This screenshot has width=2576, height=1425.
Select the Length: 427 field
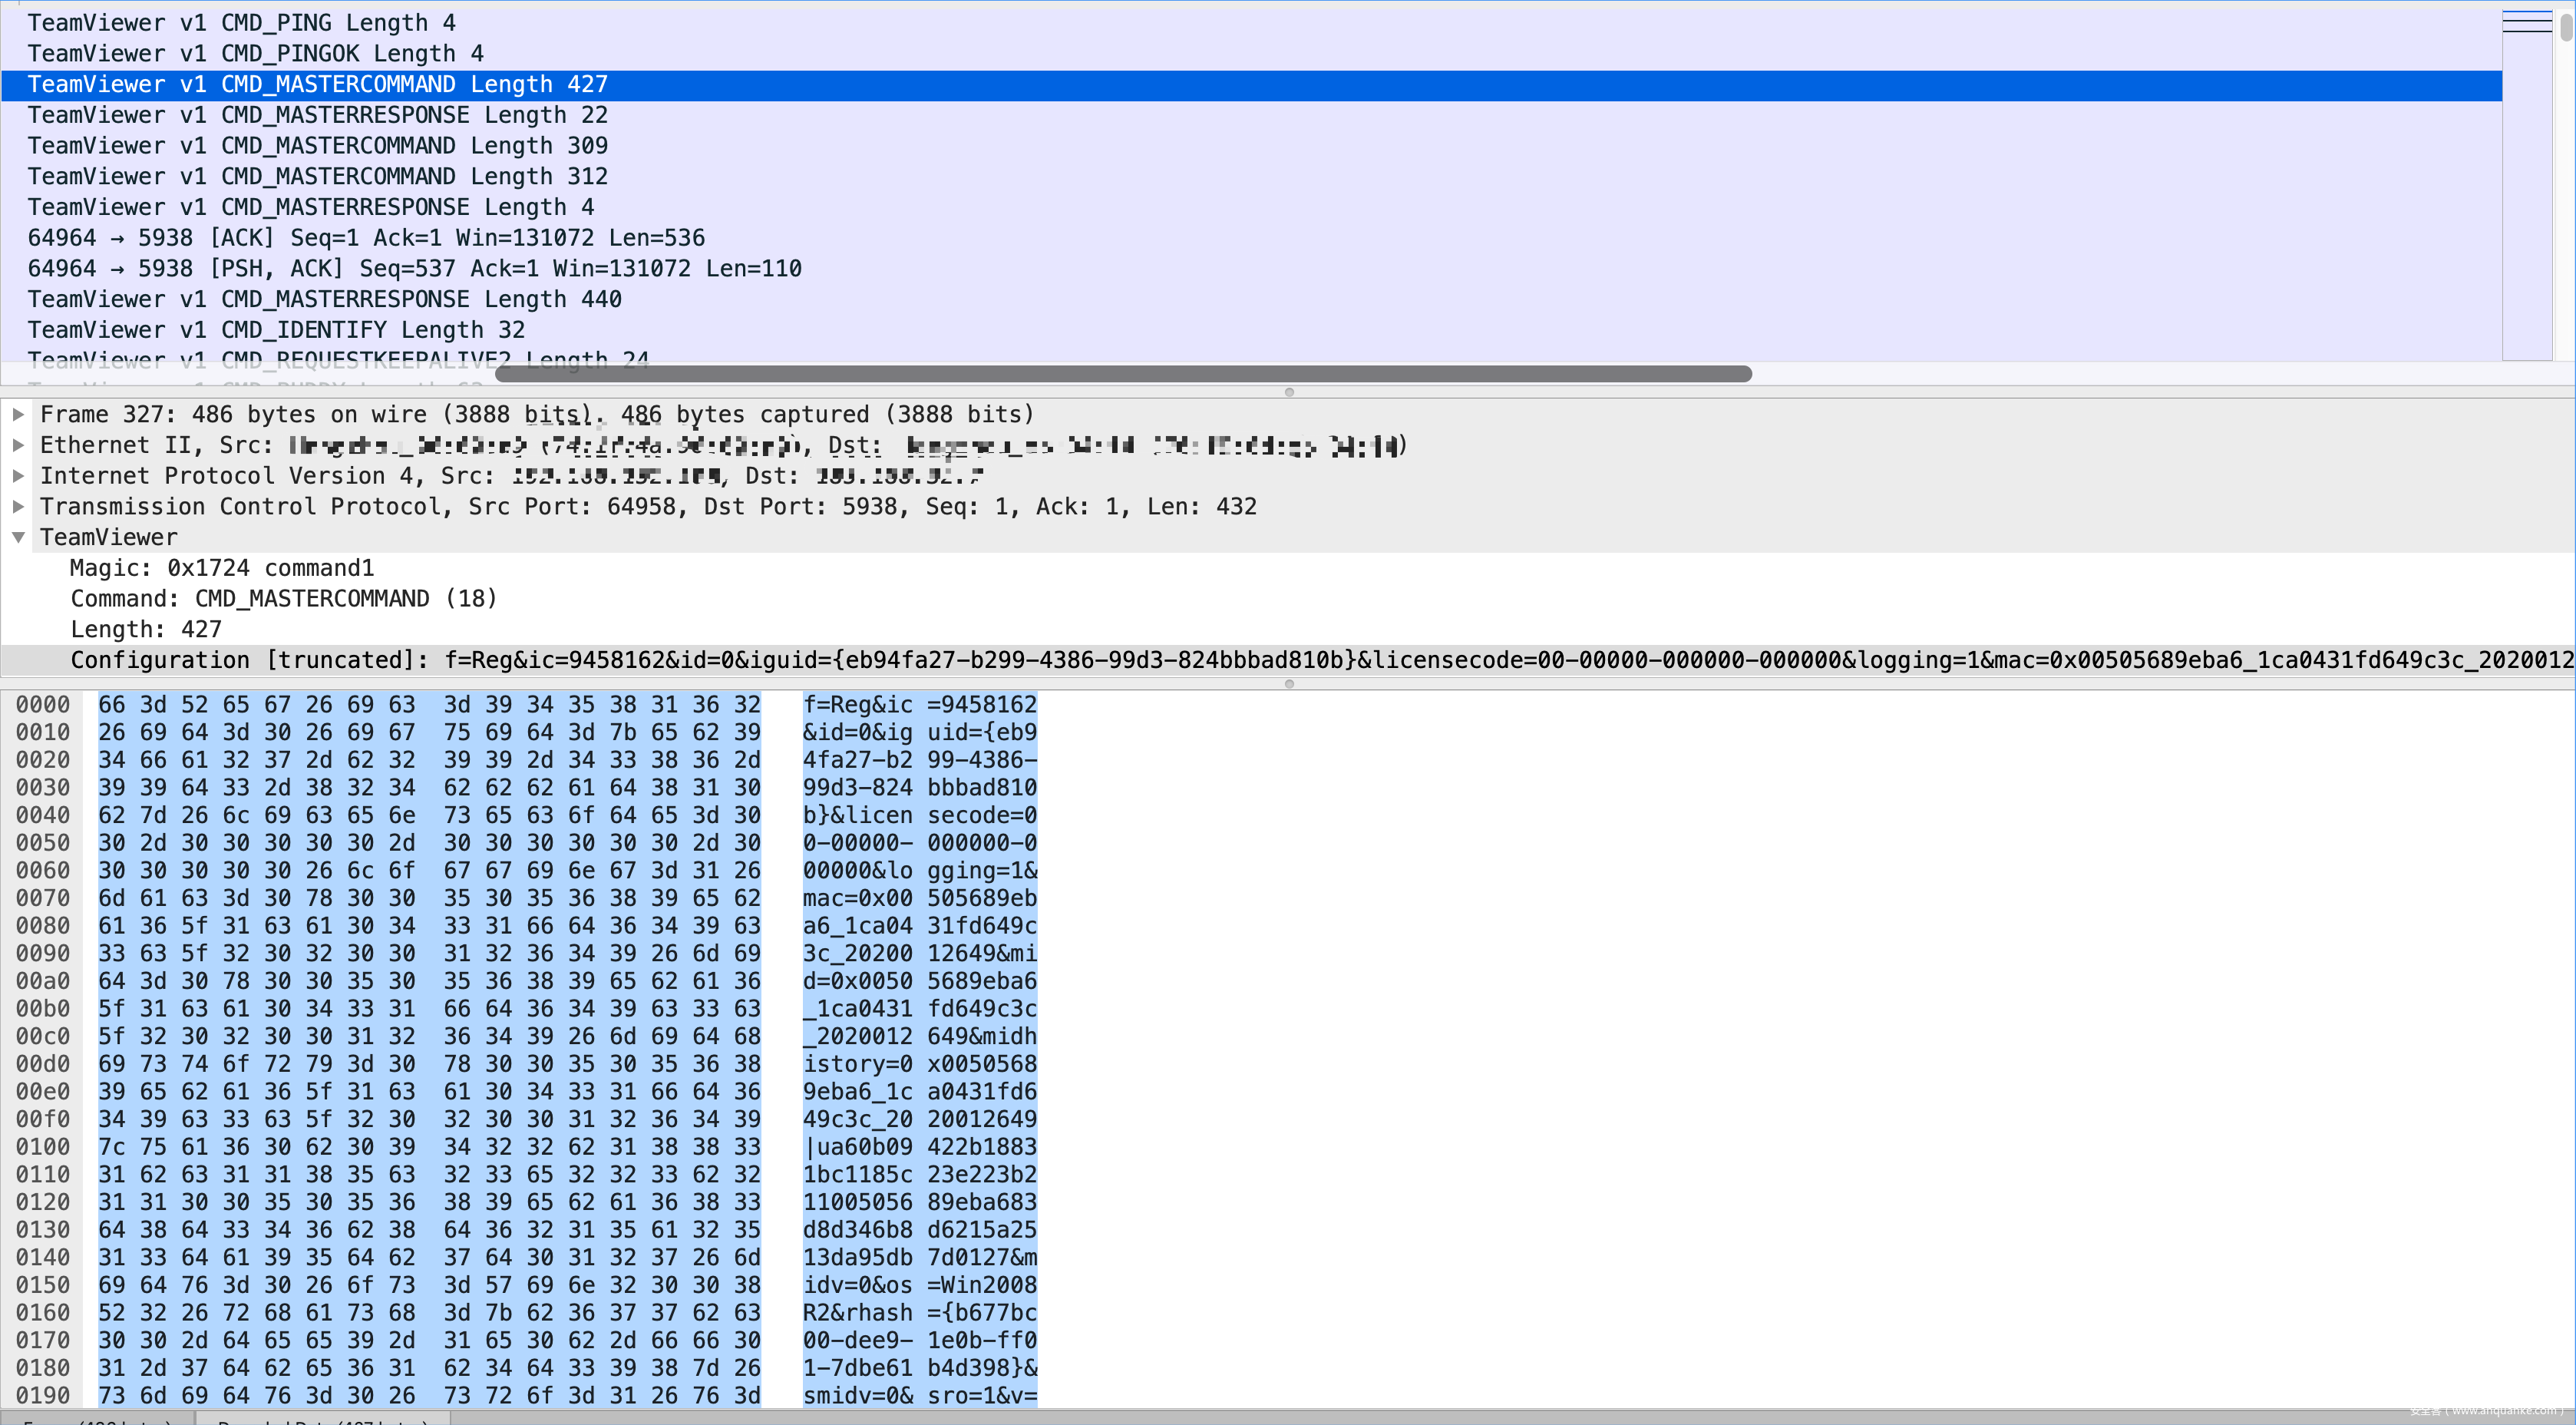click(x=146, y=630)
